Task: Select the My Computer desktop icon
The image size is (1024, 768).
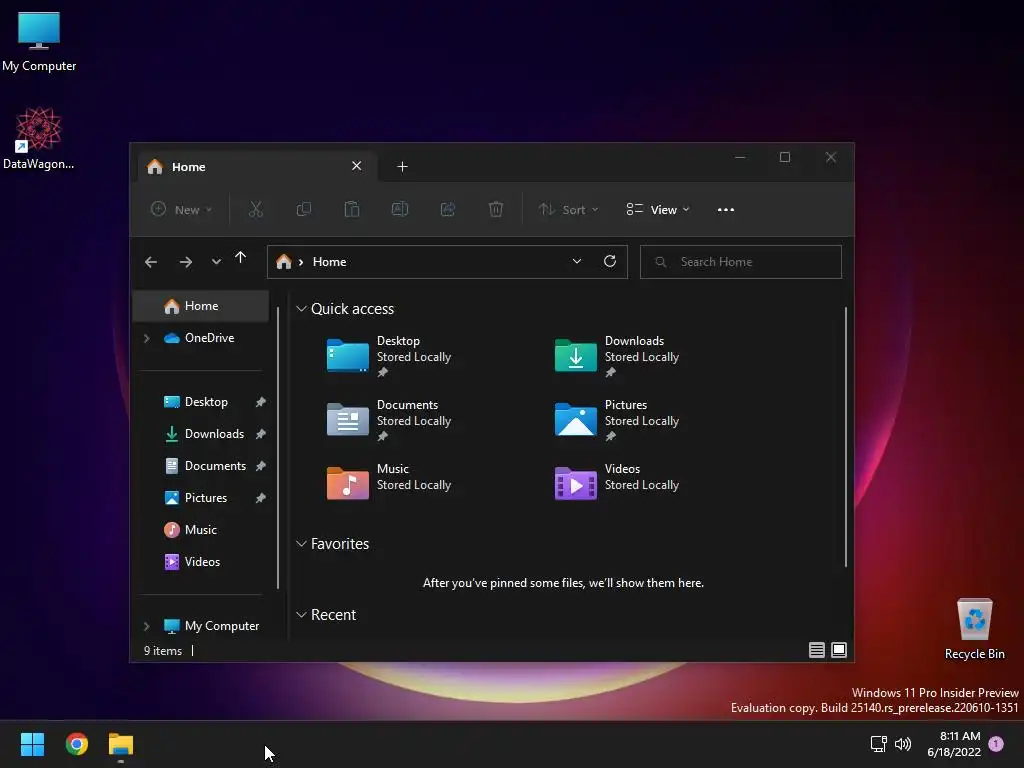Action: (39, 41)
